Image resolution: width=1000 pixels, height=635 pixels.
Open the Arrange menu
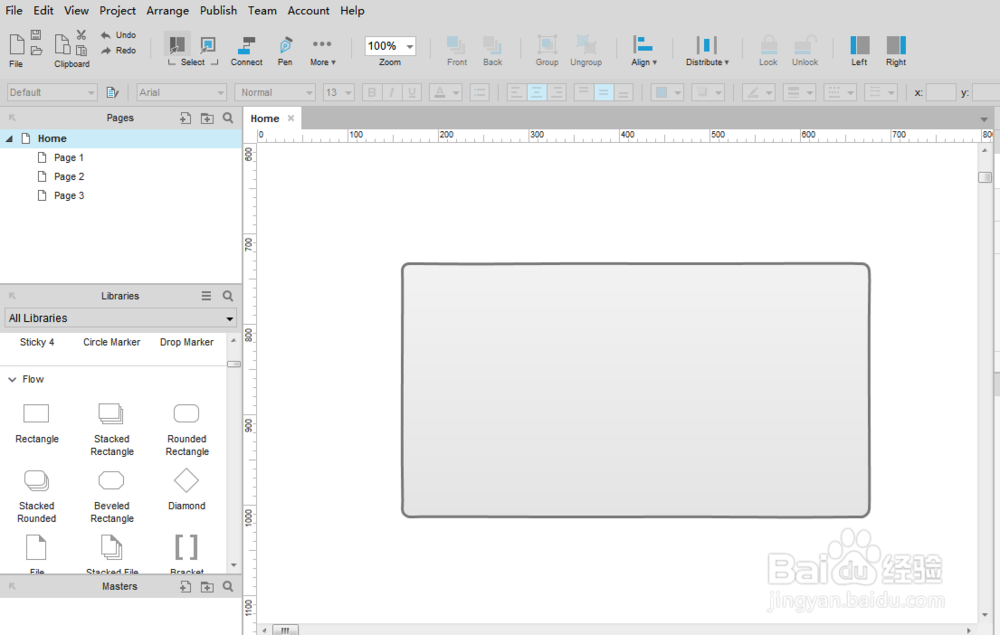pyautogui.click(x=168, y=11)
